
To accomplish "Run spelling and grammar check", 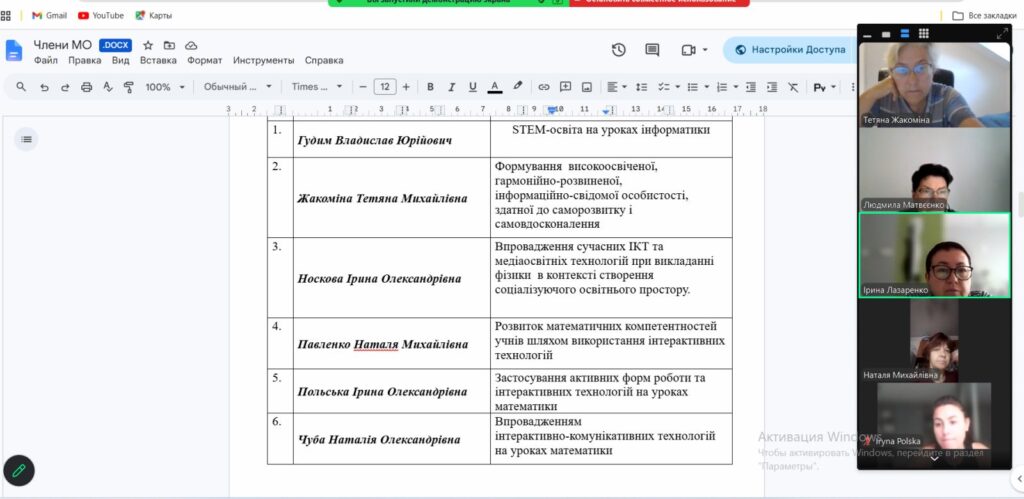I will [108, 87].
